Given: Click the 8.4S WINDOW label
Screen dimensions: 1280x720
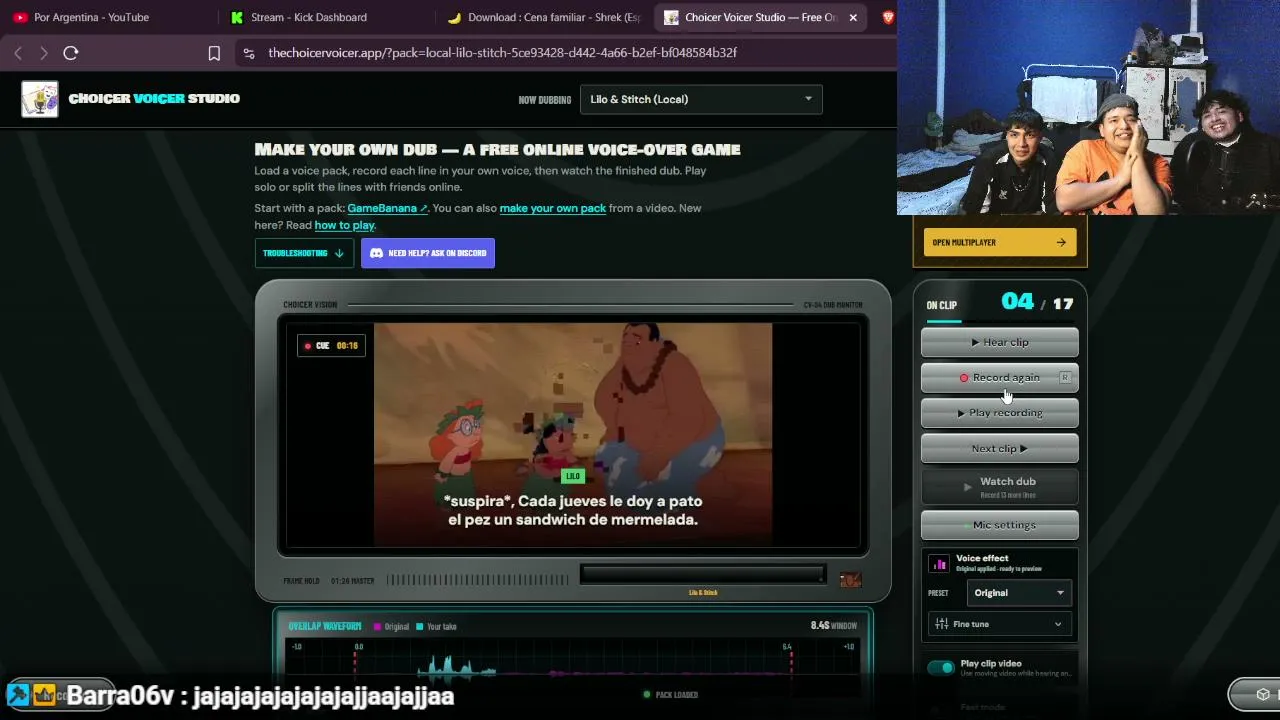Looking at the screenshot, I should (834, 626).
